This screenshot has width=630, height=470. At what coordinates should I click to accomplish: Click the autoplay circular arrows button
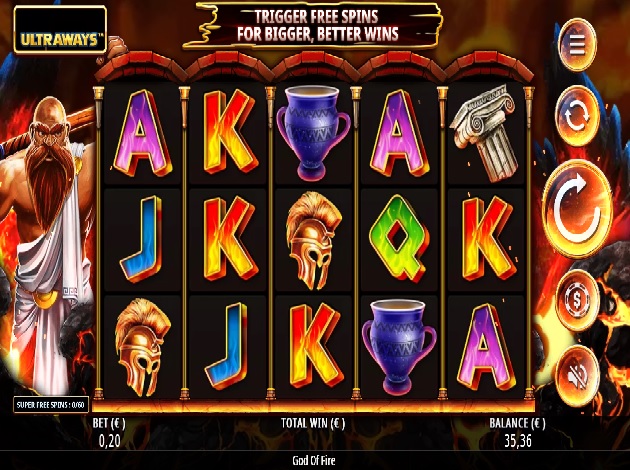pyautogui.click(x=577, y=116)
